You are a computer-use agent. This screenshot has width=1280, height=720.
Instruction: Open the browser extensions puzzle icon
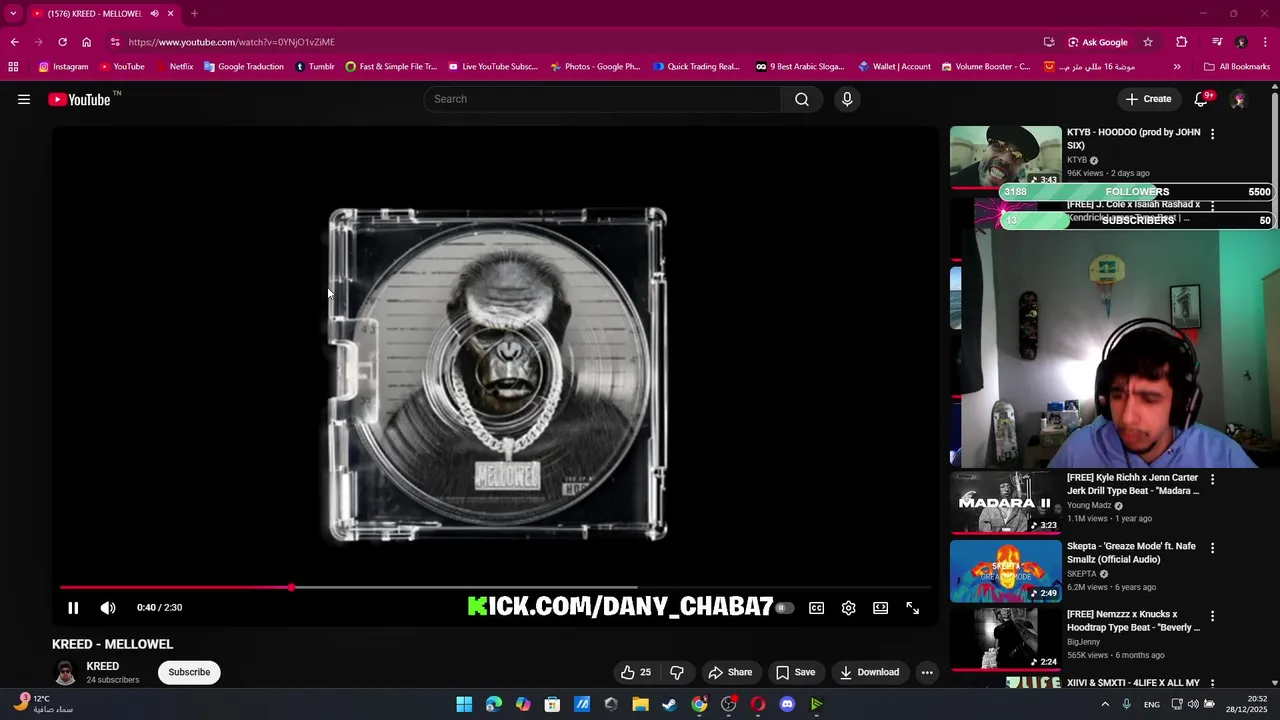pyautogui.click(x=1182, y=42)
